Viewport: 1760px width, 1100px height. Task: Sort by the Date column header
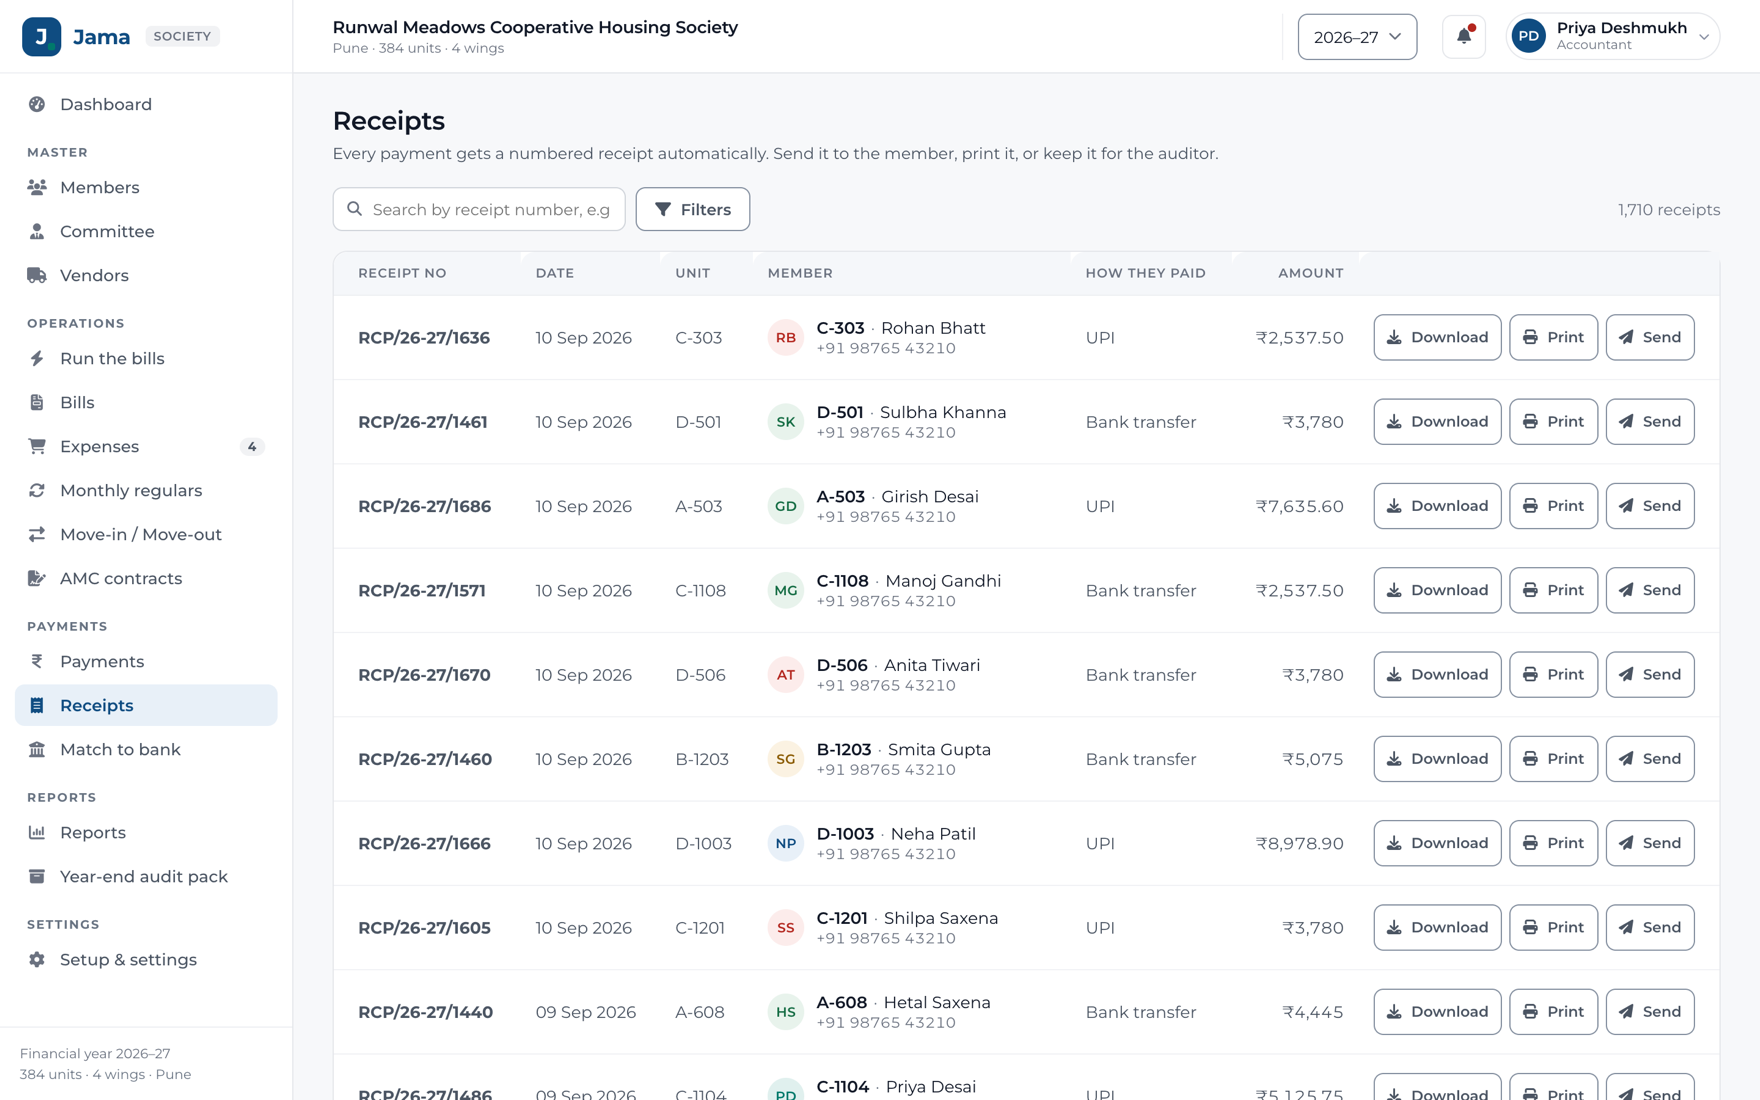click(x=555, y=273)
